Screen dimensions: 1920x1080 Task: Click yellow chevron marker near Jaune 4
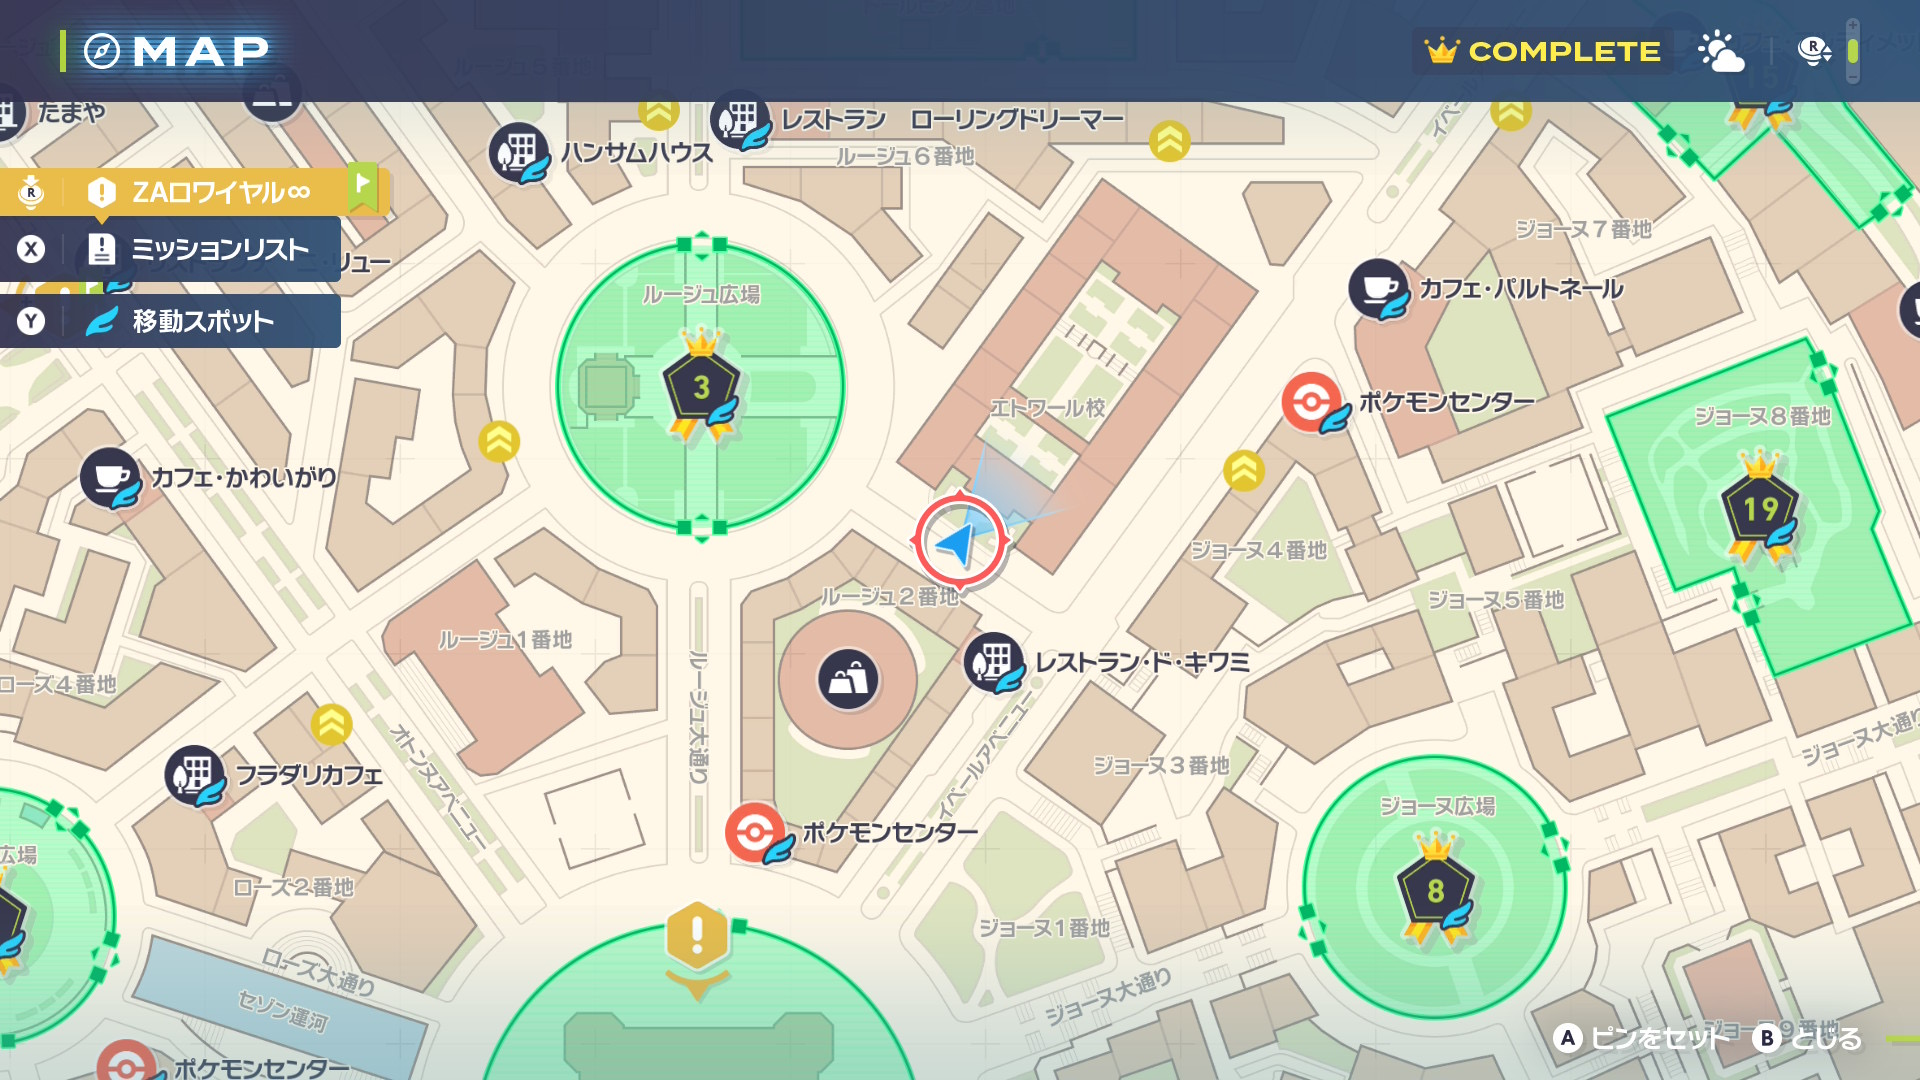click(x=1244, y=470)
